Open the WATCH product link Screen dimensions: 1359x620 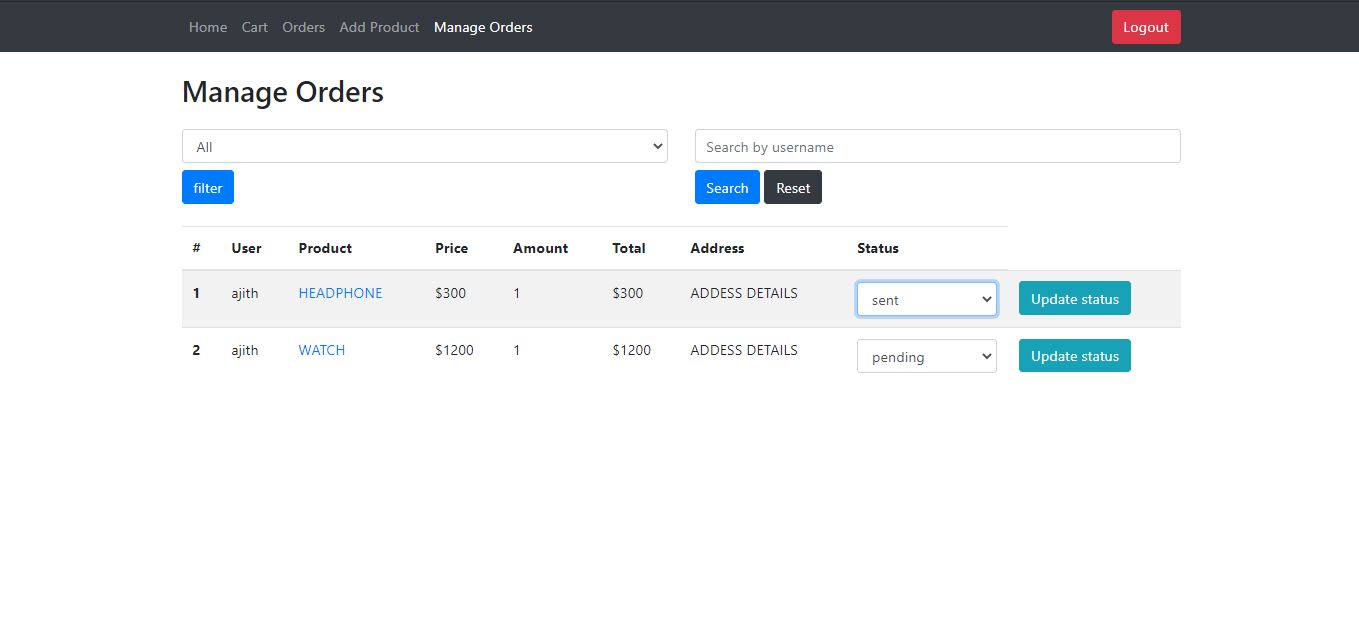322,350
